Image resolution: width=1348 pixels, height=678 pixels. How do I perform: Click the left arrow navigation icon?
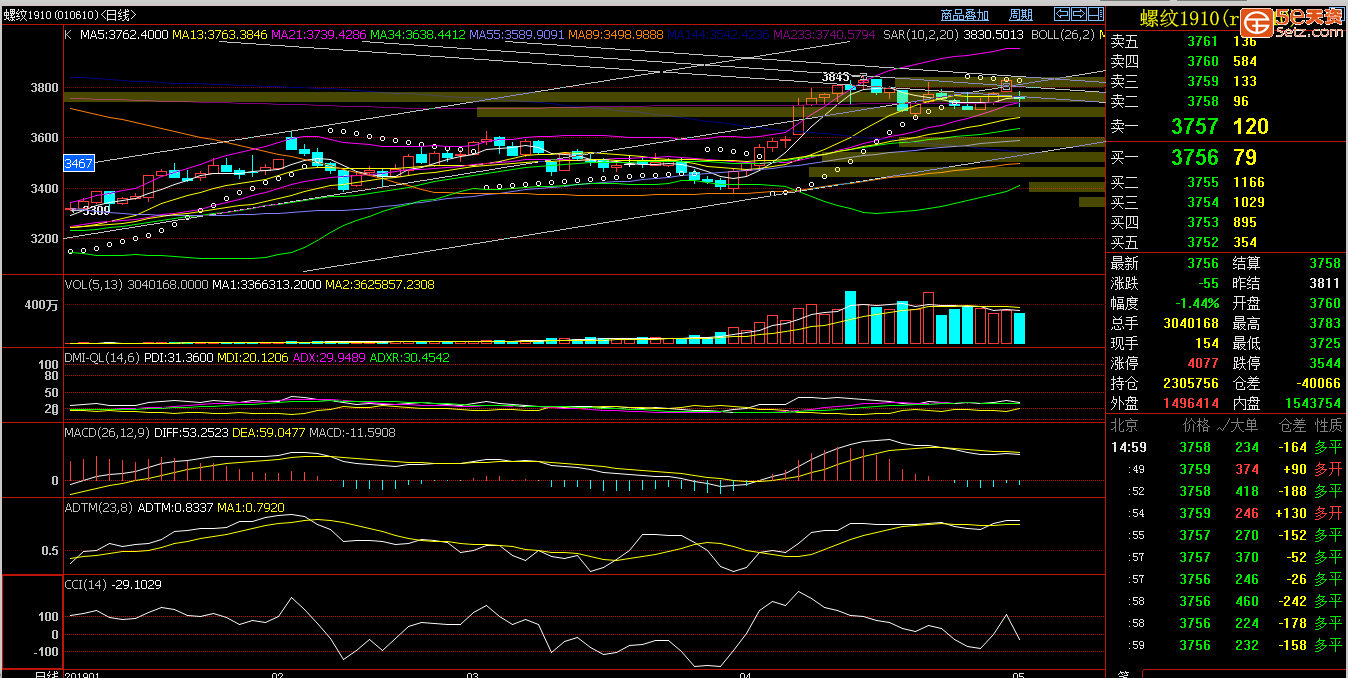click(x=1063, y=14)
